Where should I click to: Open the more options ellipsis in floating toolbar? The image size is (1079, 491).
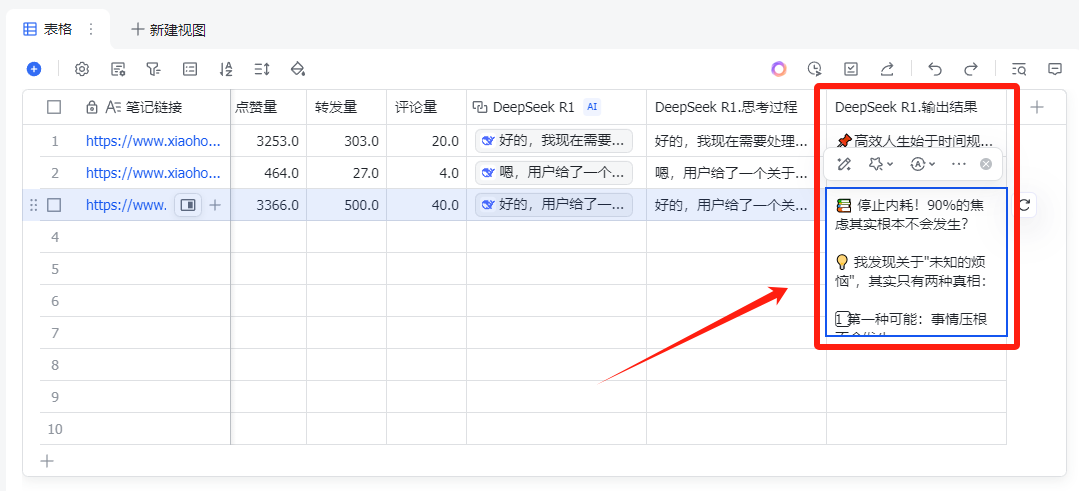(x=959, y=163)
